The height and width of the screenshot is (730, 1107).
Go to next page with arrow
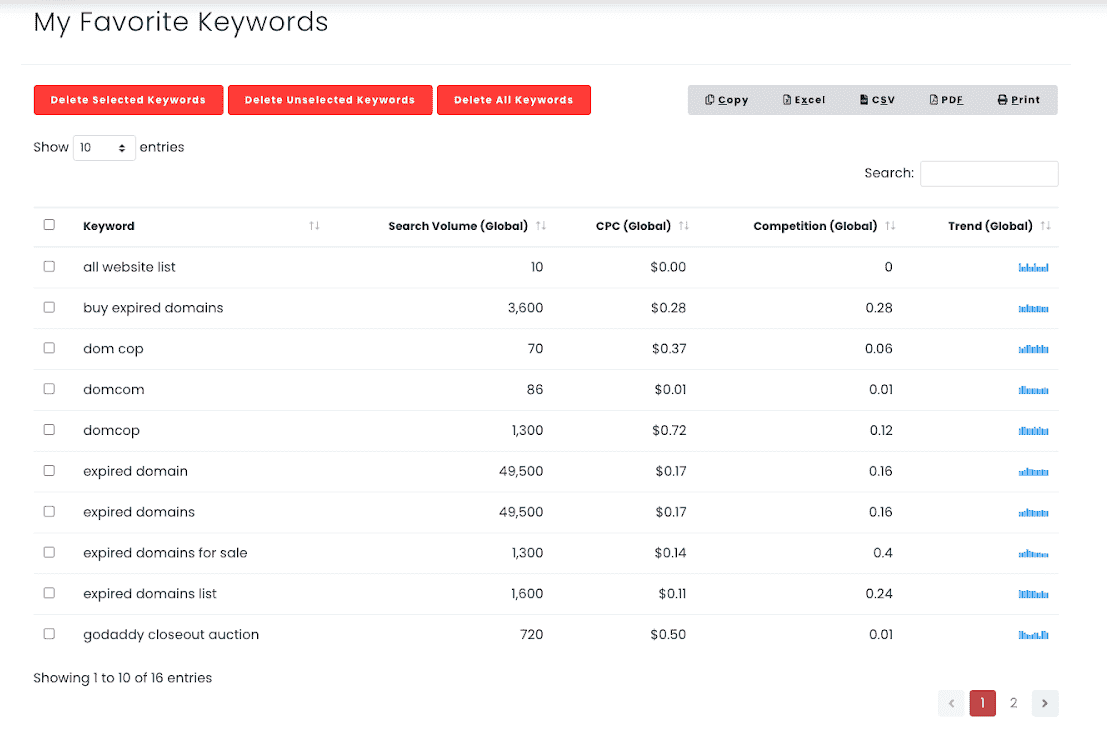(1045, 703)
